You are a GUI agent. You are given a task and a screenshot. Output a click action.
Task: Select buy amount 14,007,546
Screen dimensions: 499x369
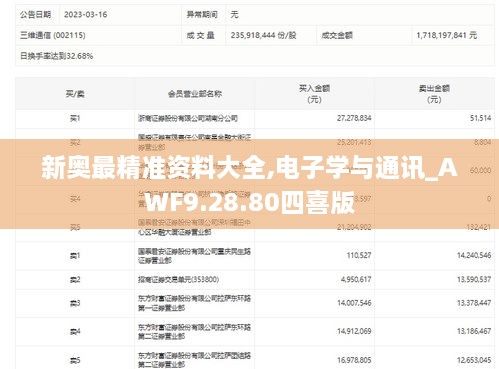click(x=354, y=303)
